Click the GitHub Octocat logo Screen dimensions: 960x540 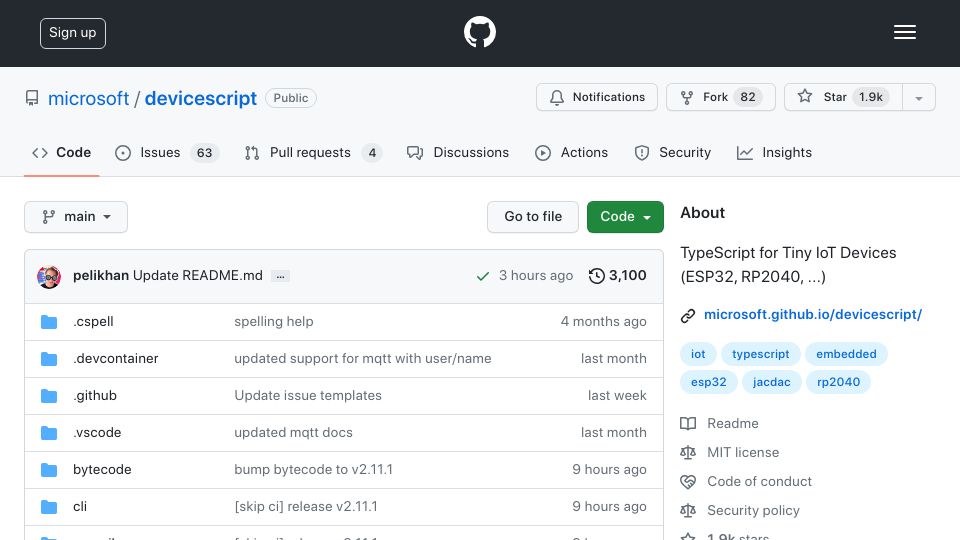click(x=479, y=32)
